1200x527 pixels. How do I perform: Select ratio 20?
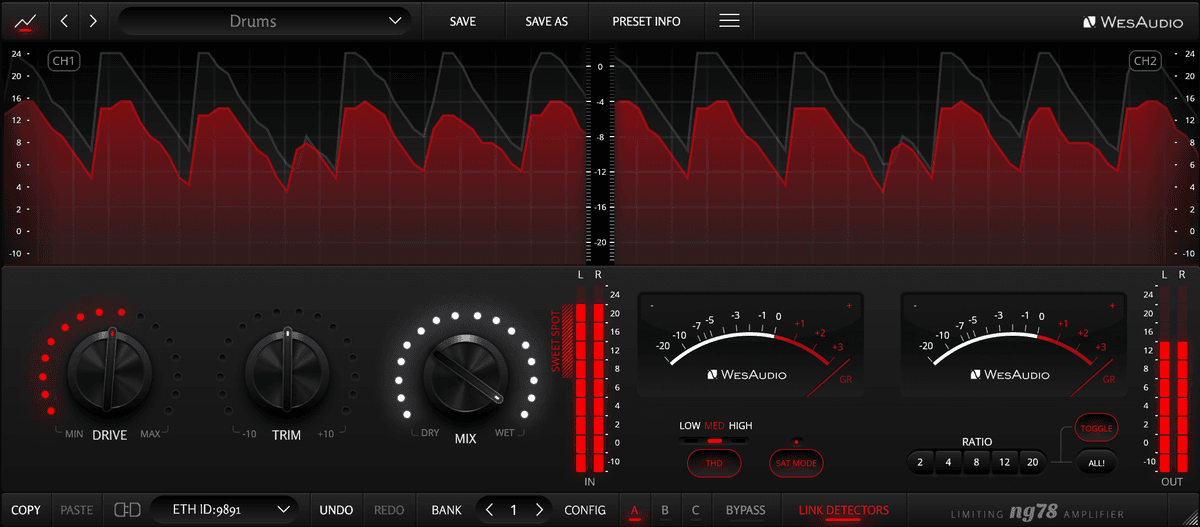[x=1033, y=463]
